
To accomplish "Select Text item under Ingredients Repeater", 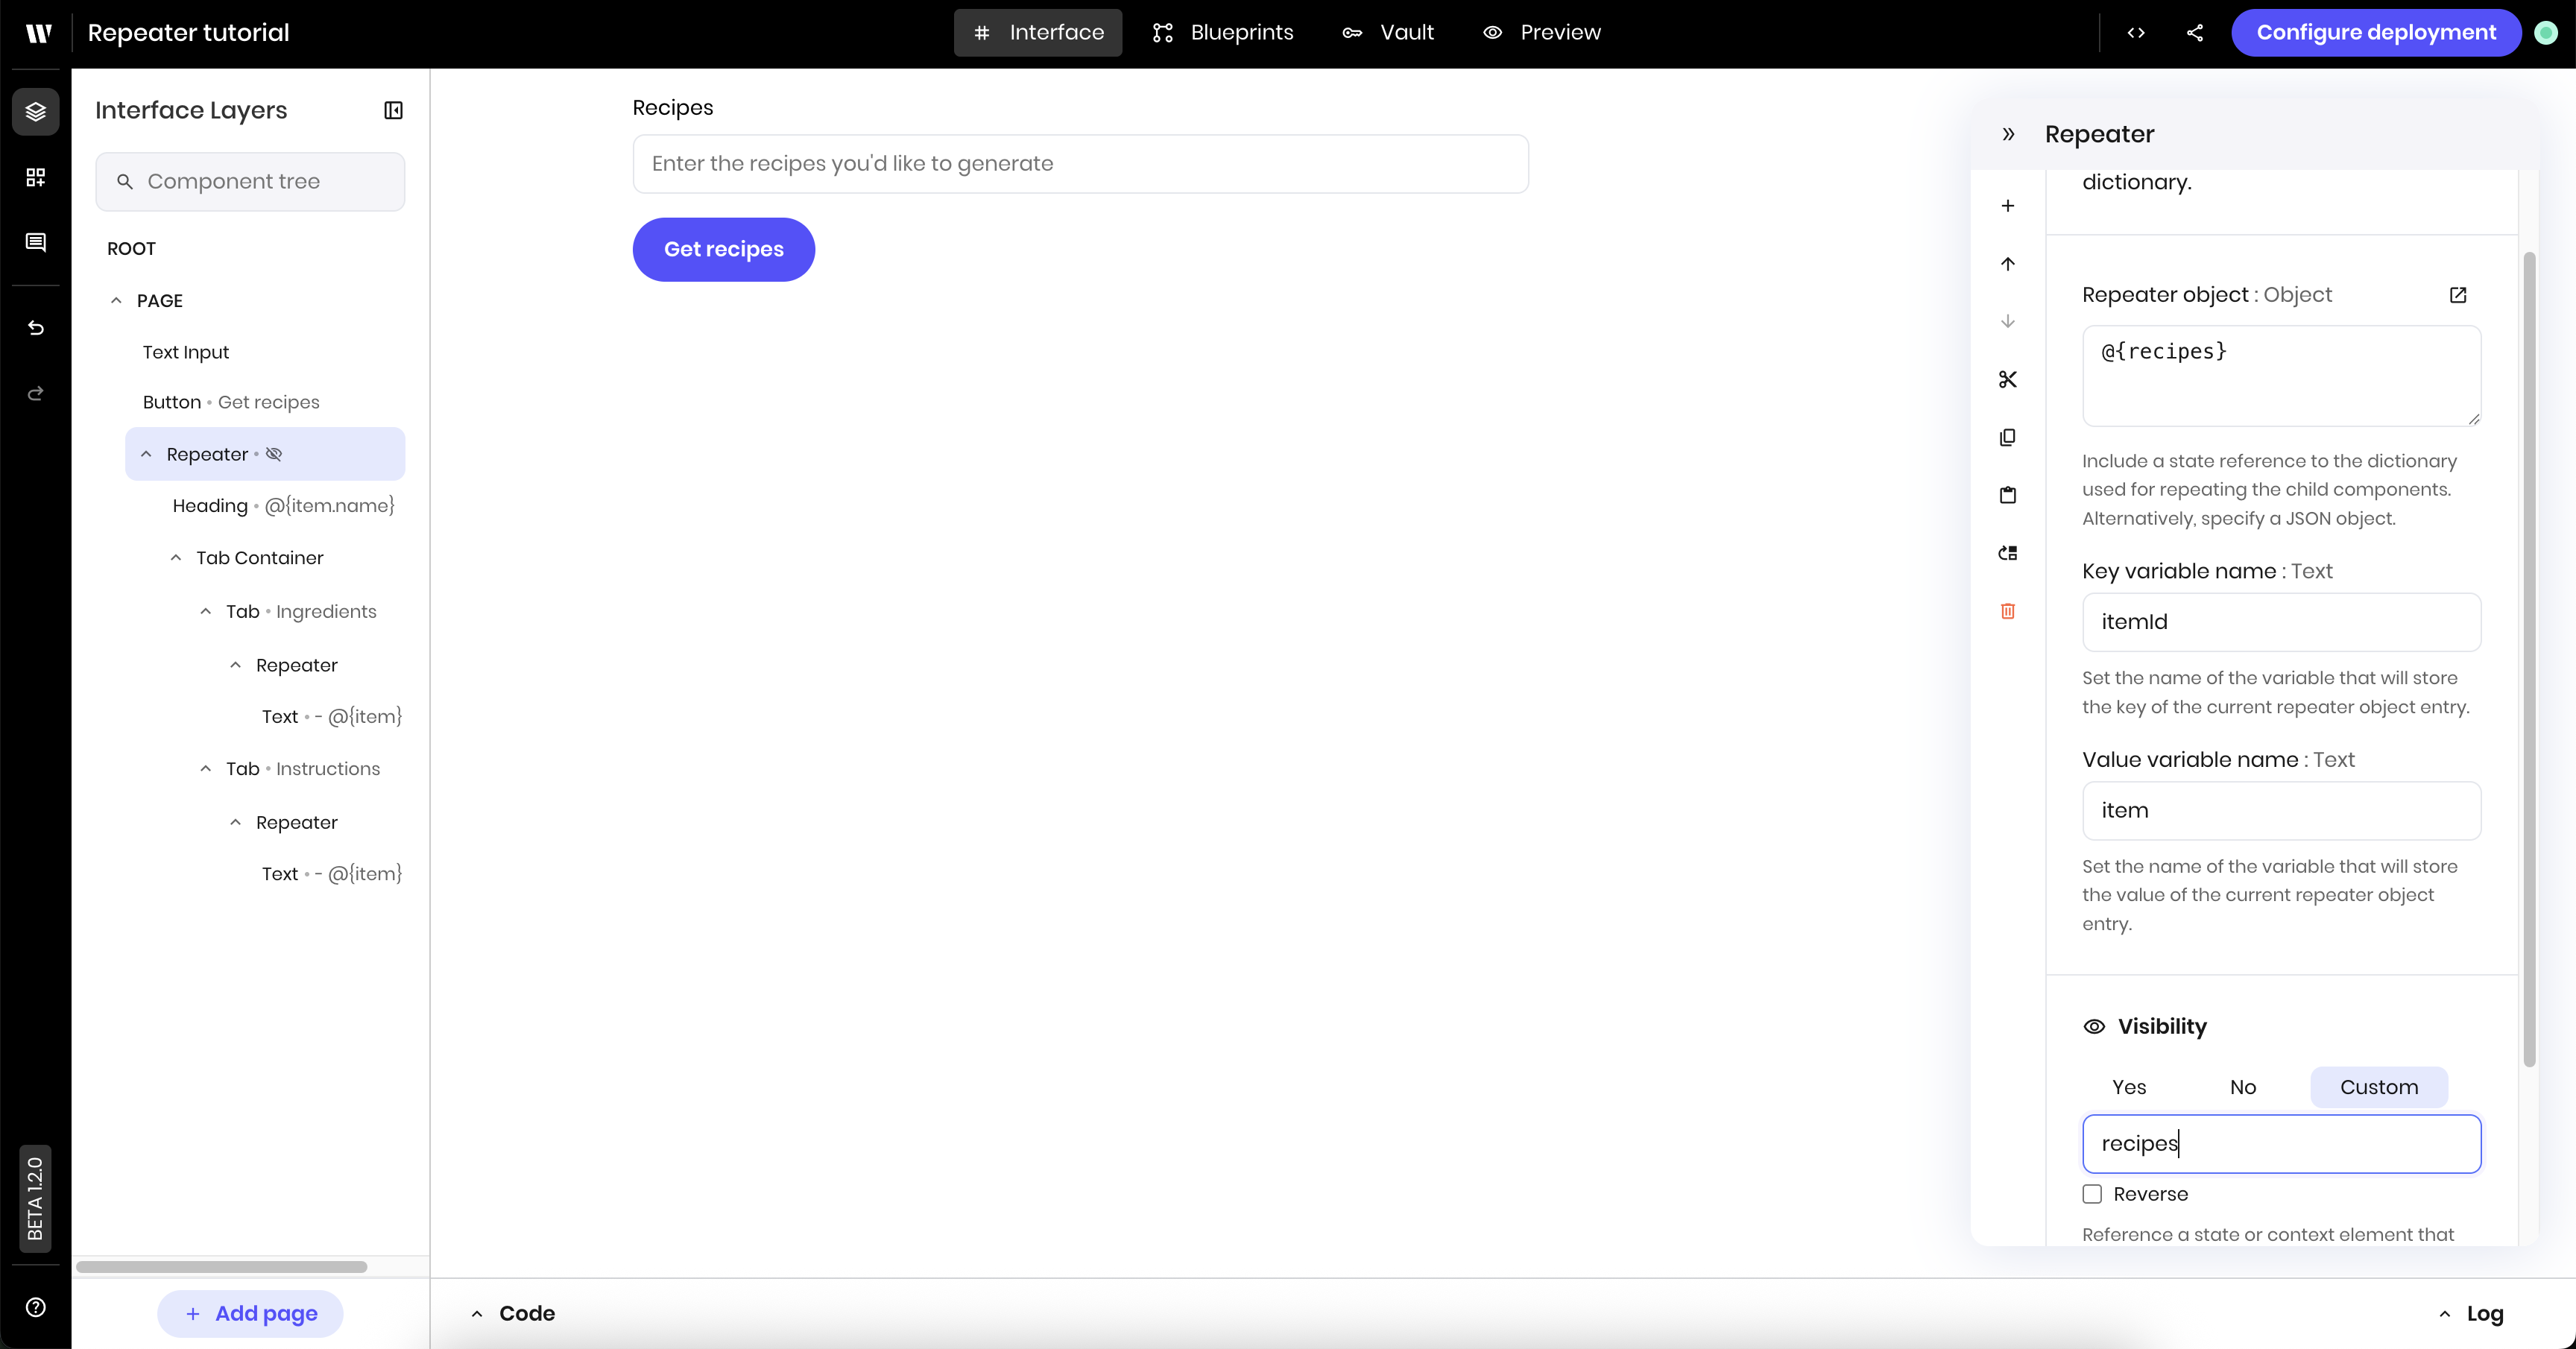I will 332,717.
